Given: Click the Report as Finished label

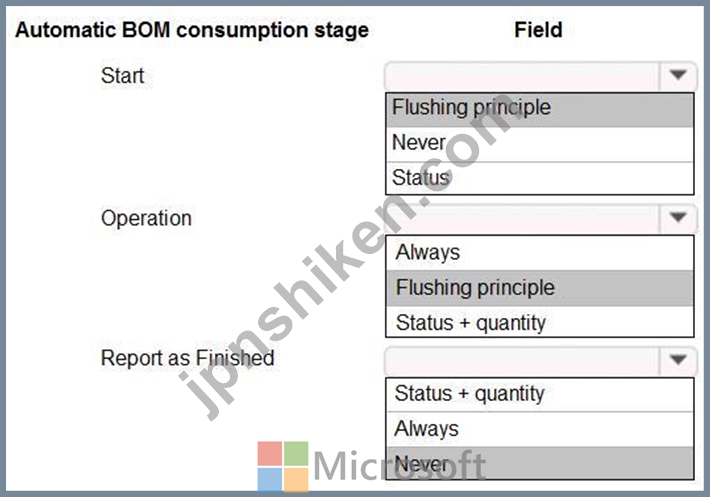Looking at the screenshot, I should pos(187,358).
